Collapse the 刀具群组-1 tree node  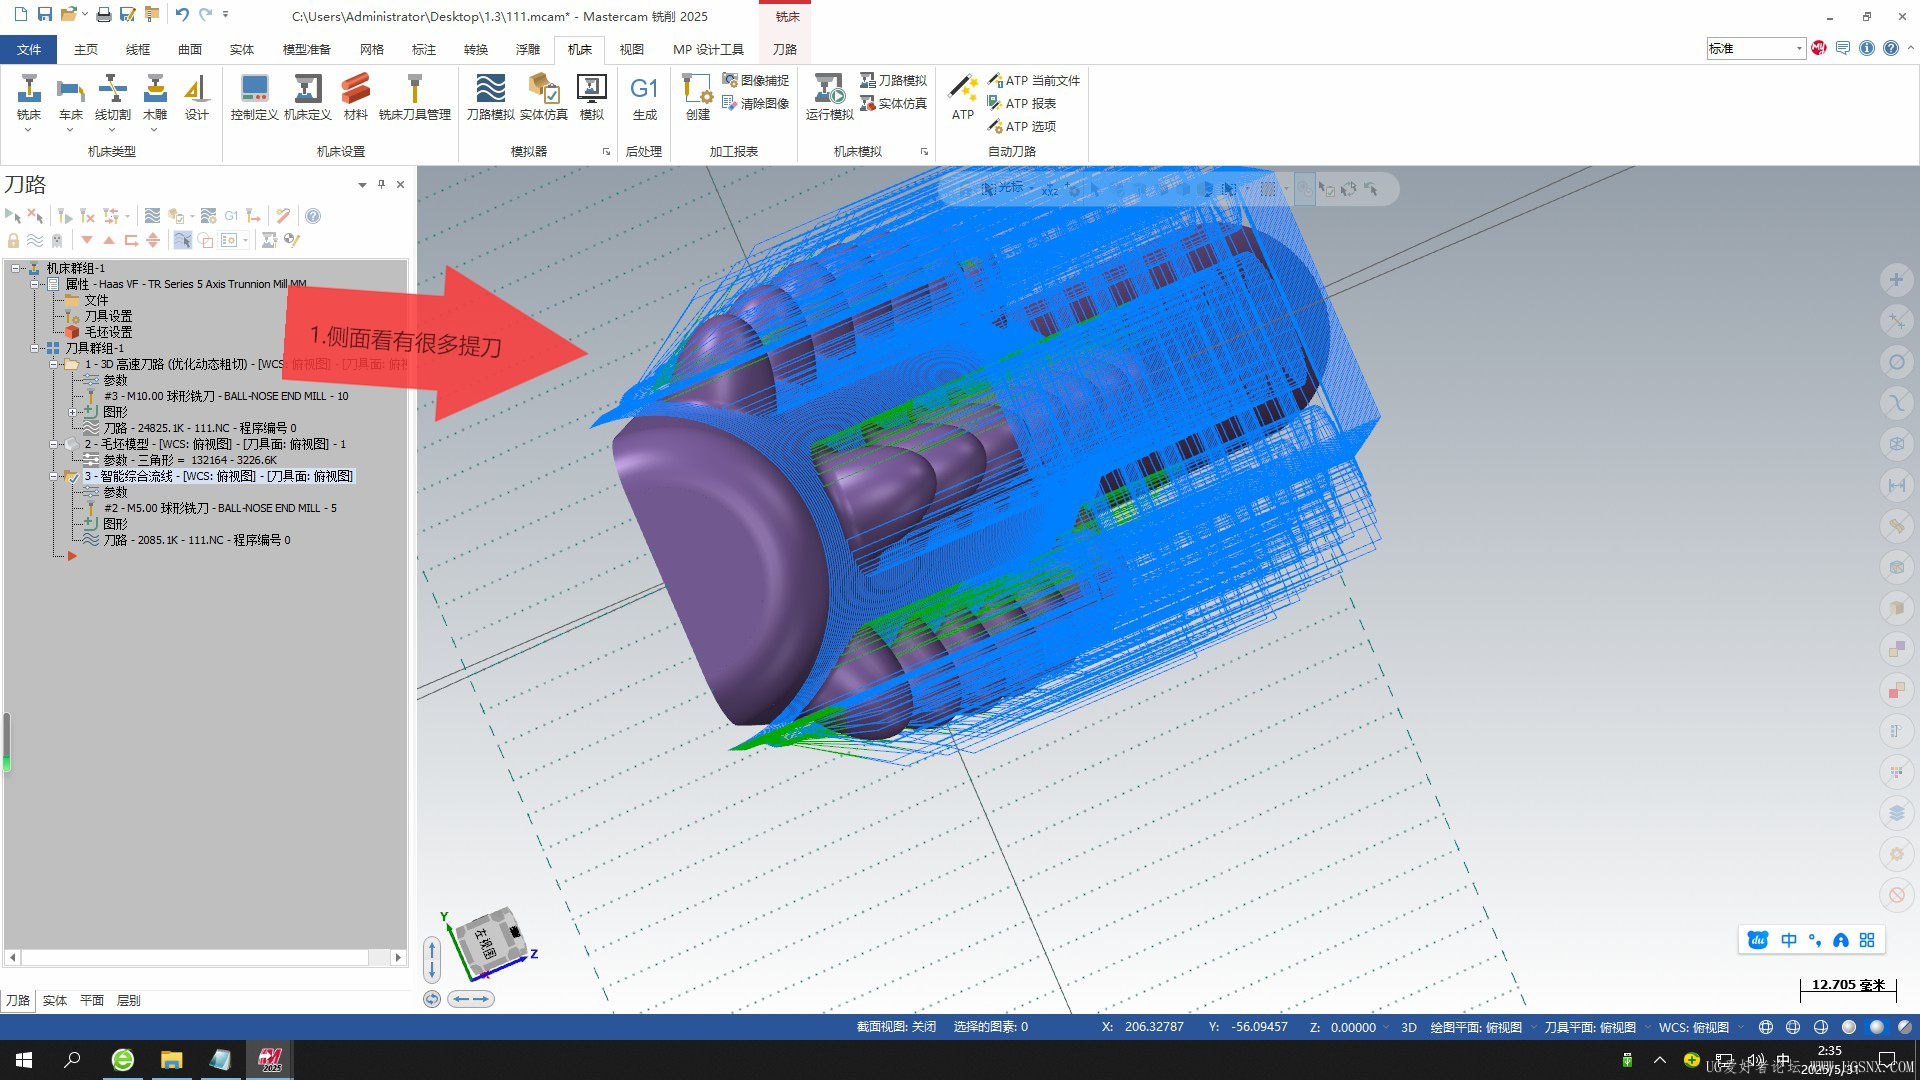tap(36, 348)
